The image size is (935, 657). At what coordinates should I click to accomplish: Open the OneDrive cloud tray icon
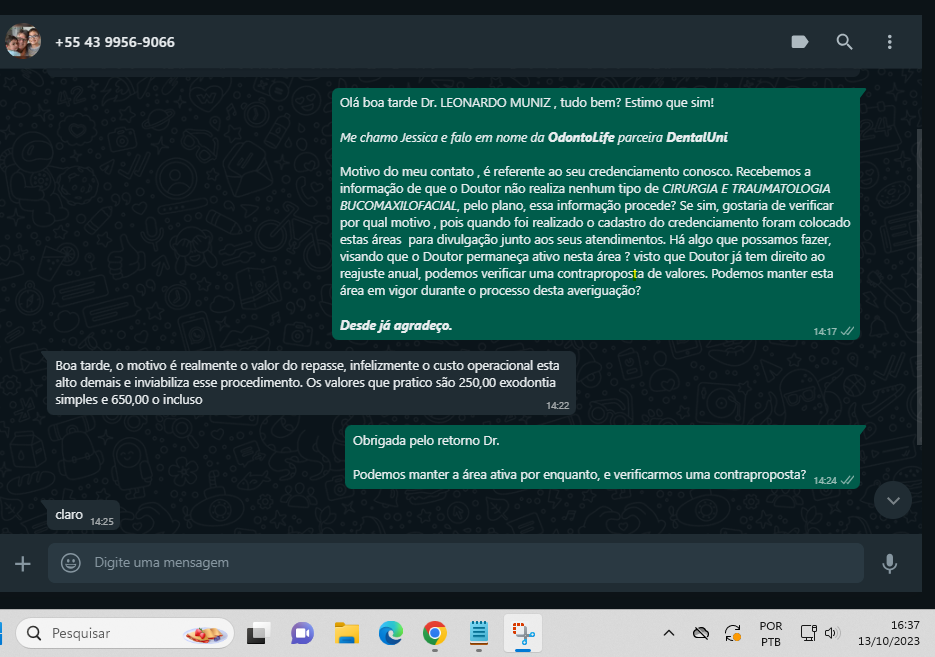point(701,633)
